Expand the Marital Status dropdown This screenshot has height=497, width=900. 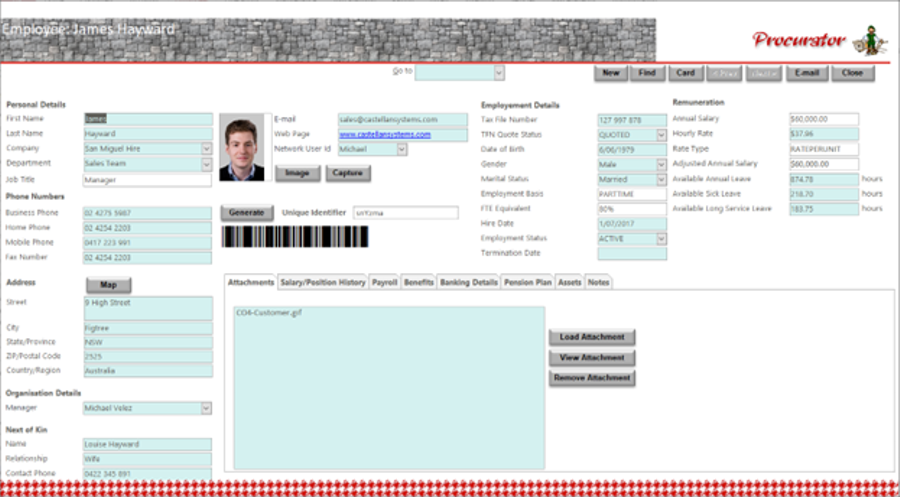click(661, 180)
